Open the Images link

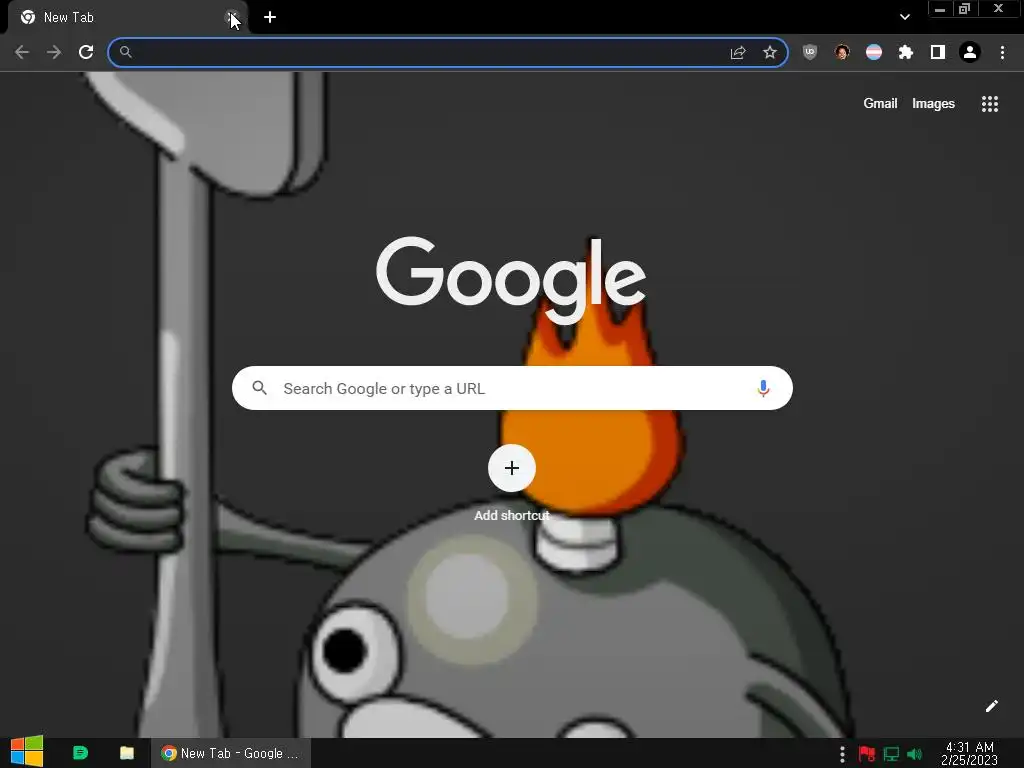coord(933,103)
